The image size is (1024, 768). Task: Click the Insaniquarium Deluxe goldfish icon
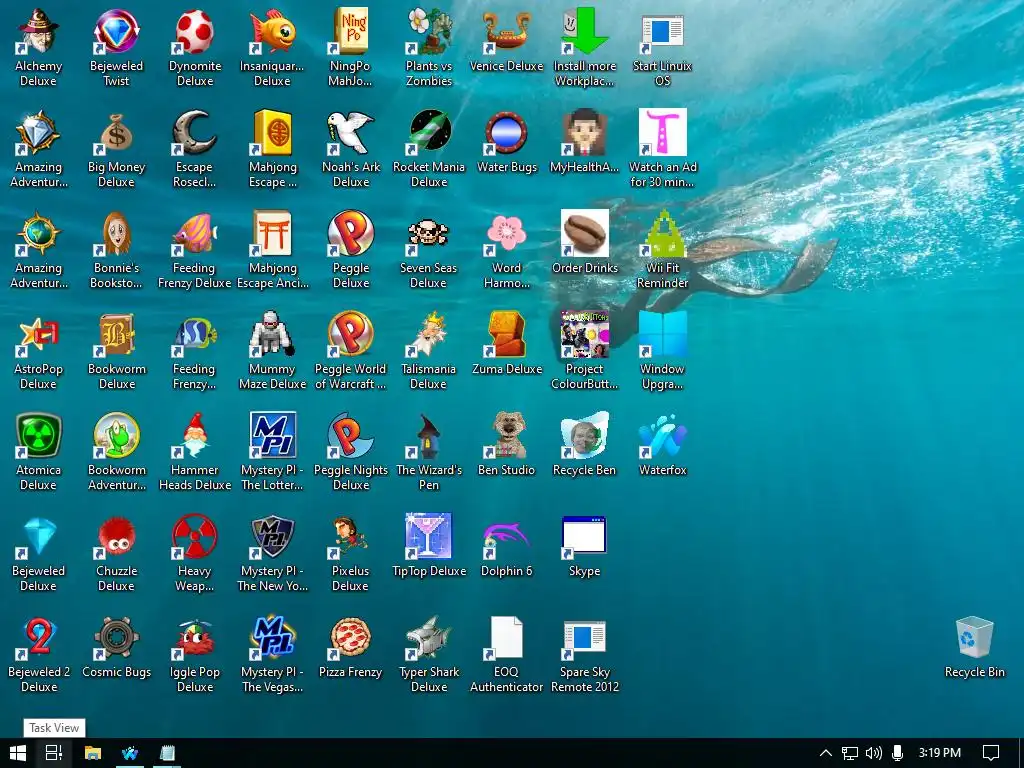point(272,31)
